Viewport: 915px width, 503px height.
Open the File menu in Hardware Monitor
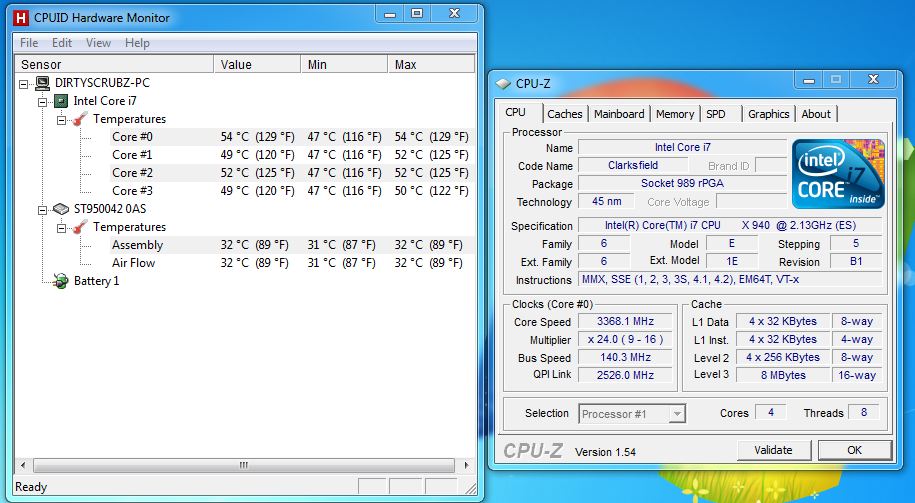[29, 43]
